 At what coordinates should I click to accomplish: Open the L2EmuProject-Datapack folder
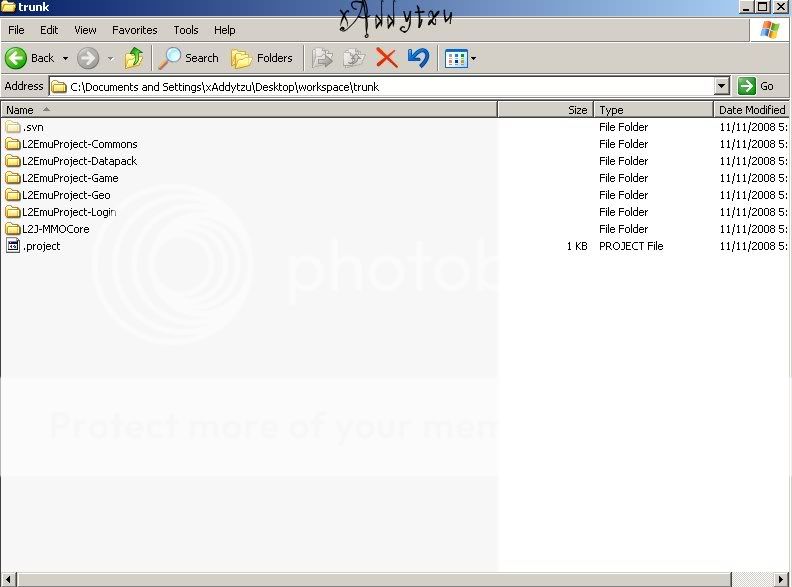[x=79, y=161]
